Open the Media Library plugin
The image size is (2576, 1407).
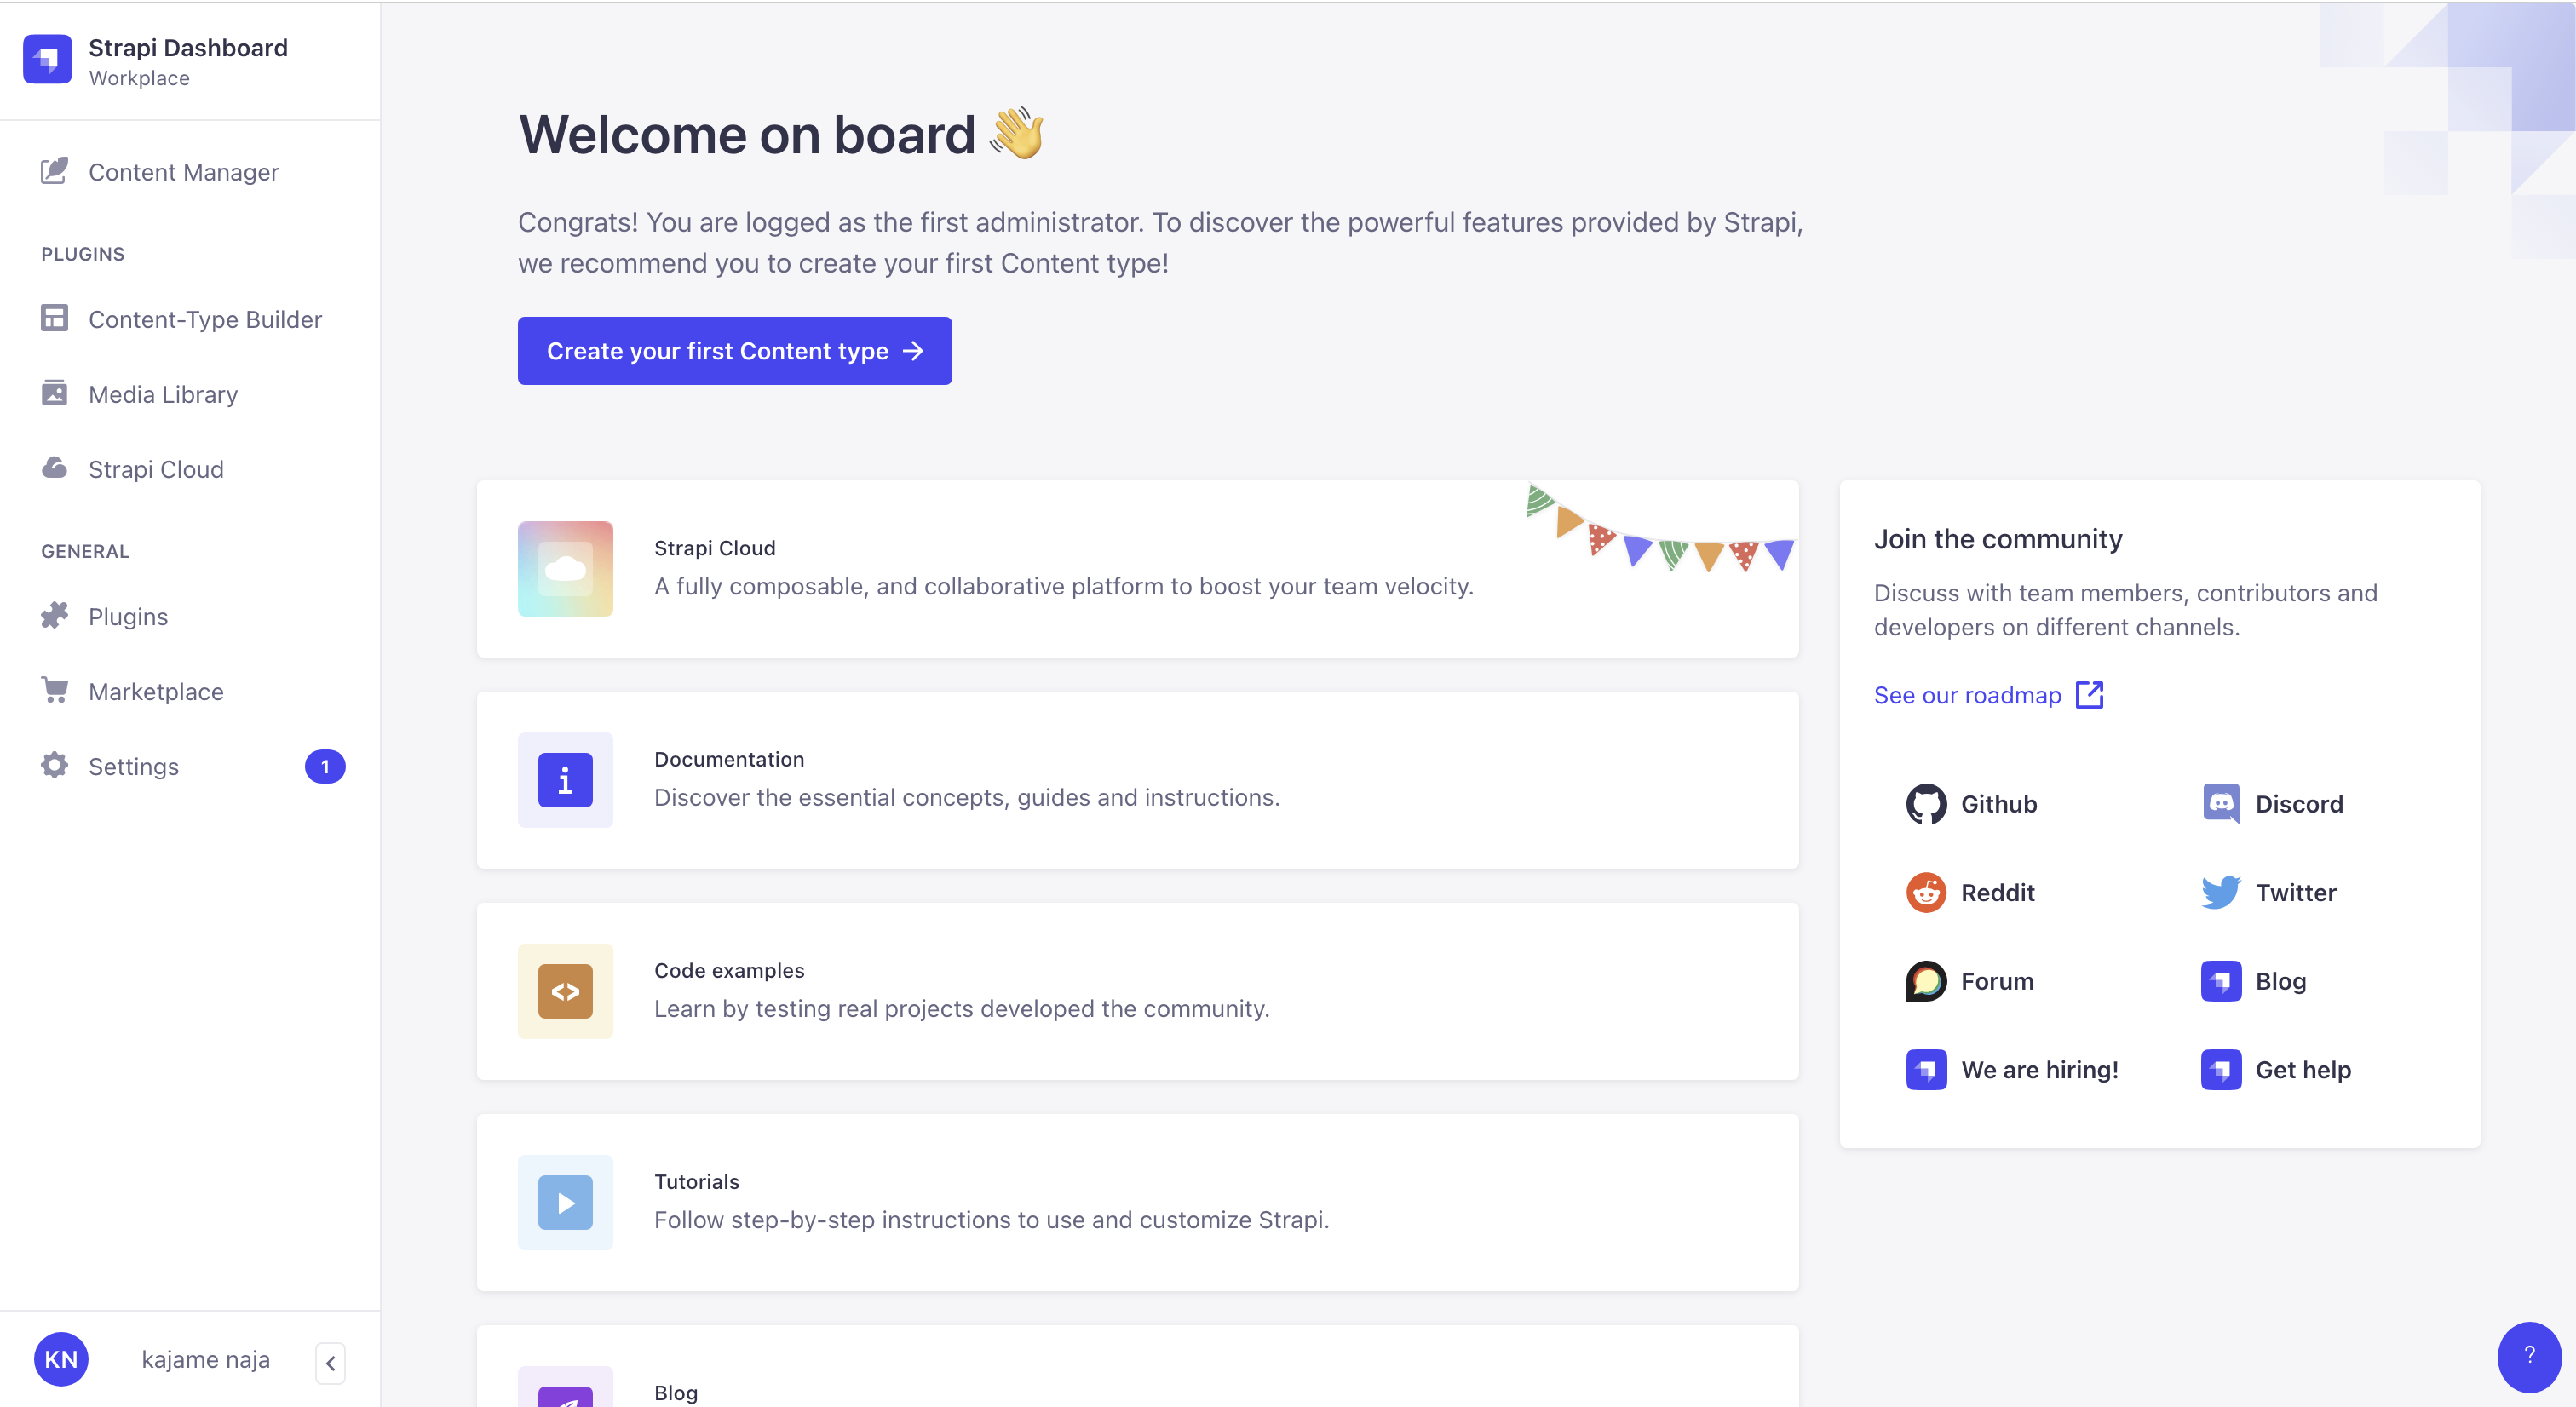164,395
